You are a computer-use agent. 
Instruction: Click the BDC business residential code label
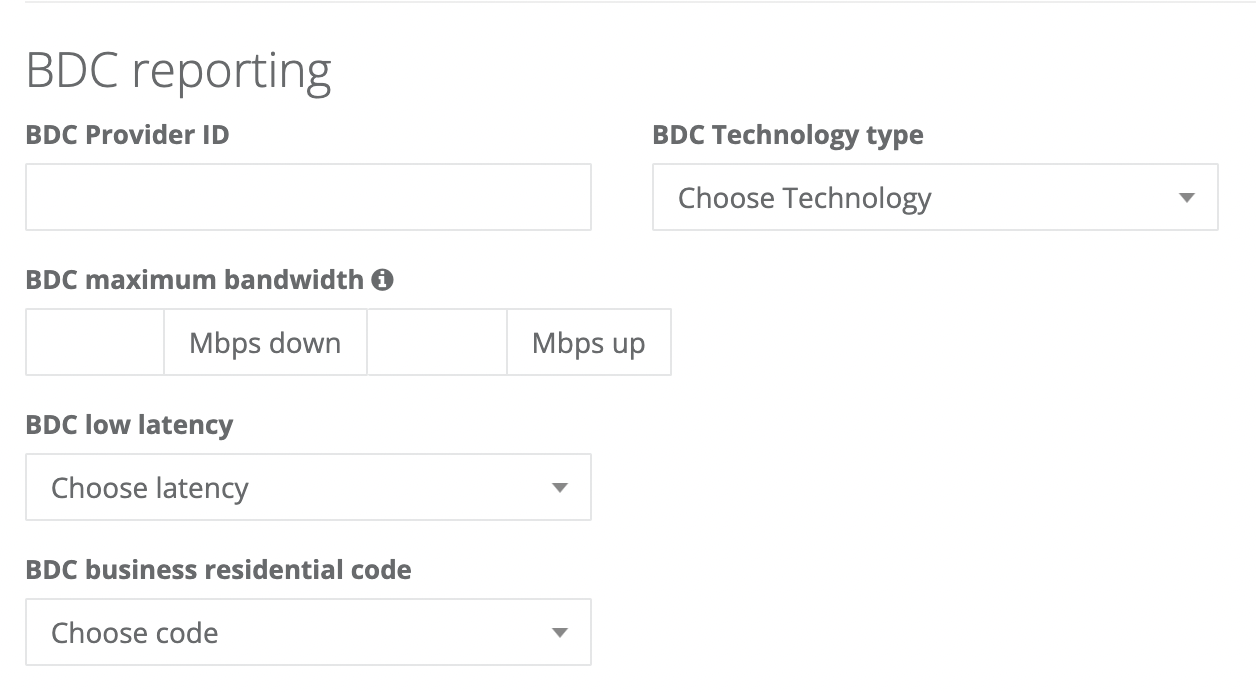click(218, 569)
